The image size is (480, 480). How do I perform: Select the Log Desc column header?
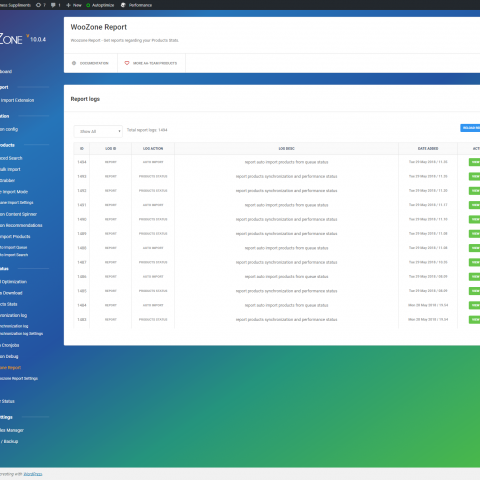coord(286,148)
